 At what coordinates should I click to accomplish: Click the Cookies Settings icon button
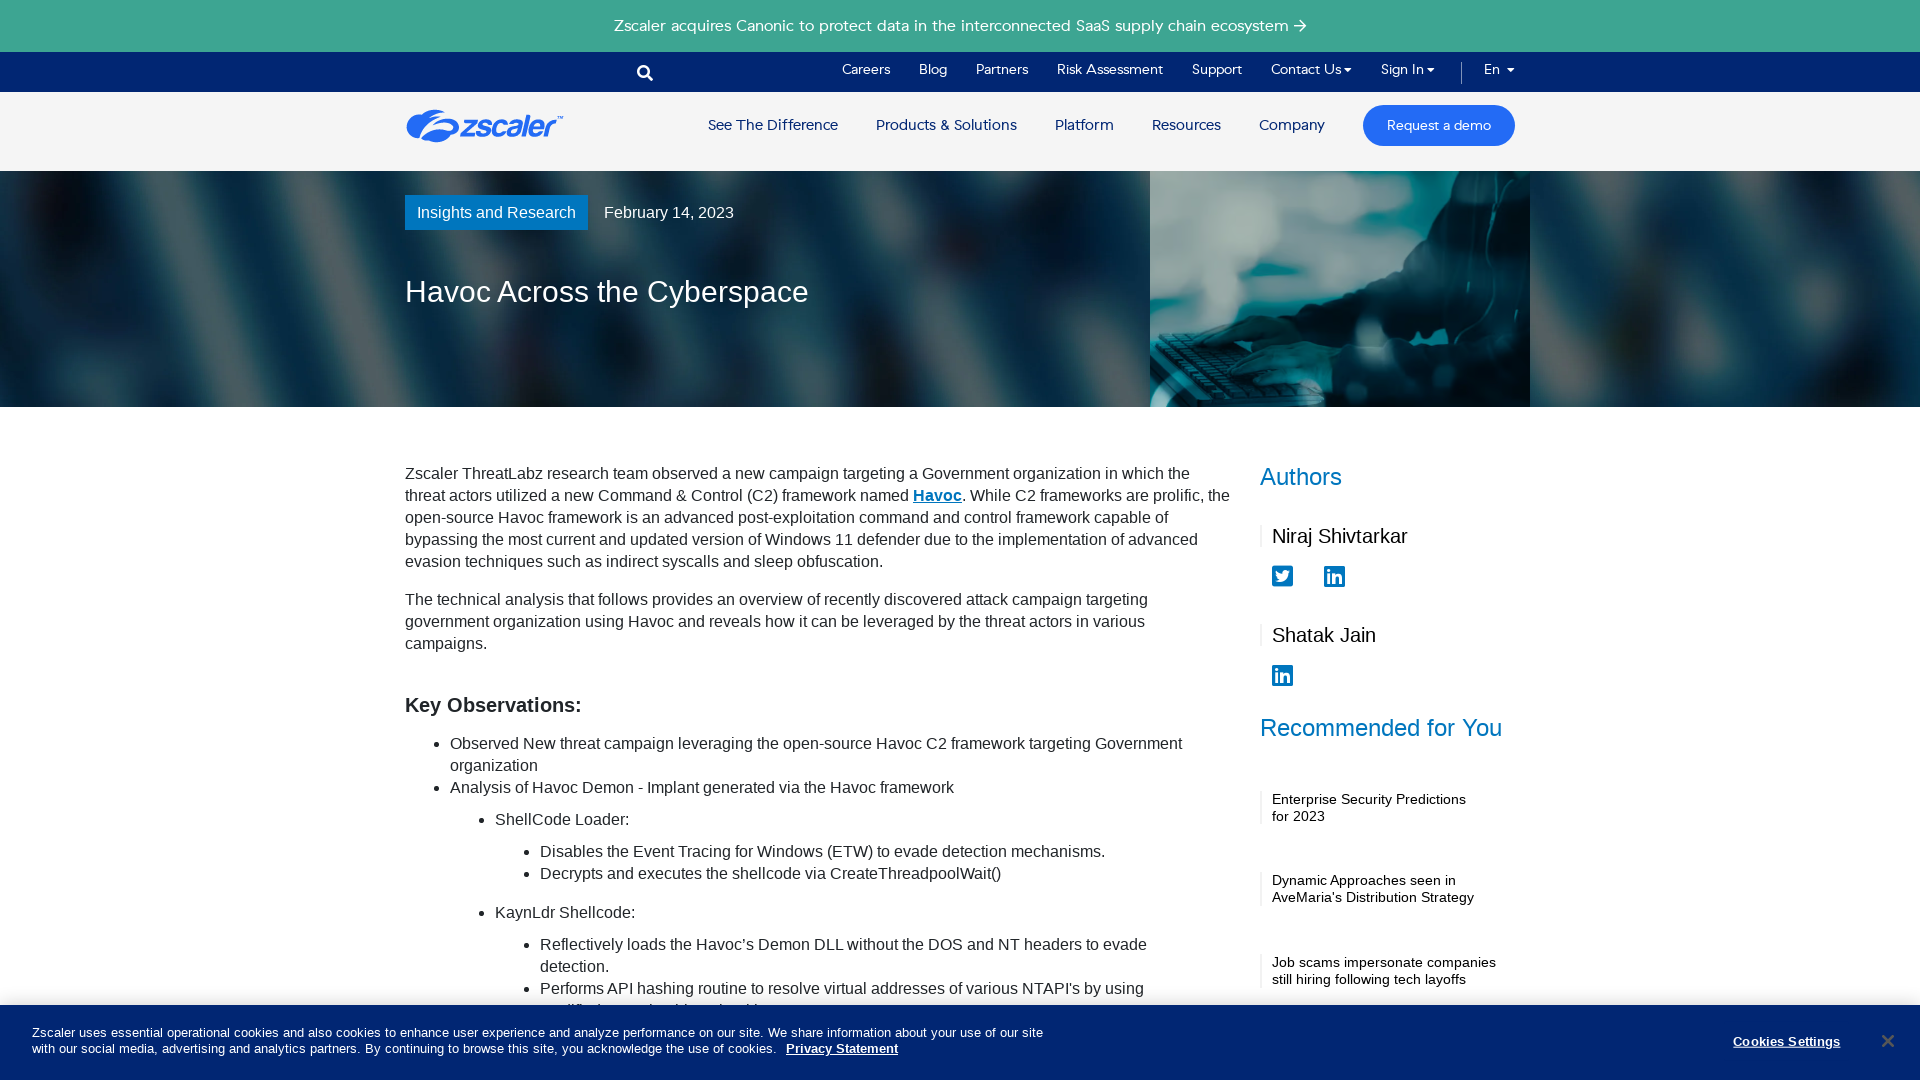(x=1785, y=1042)
